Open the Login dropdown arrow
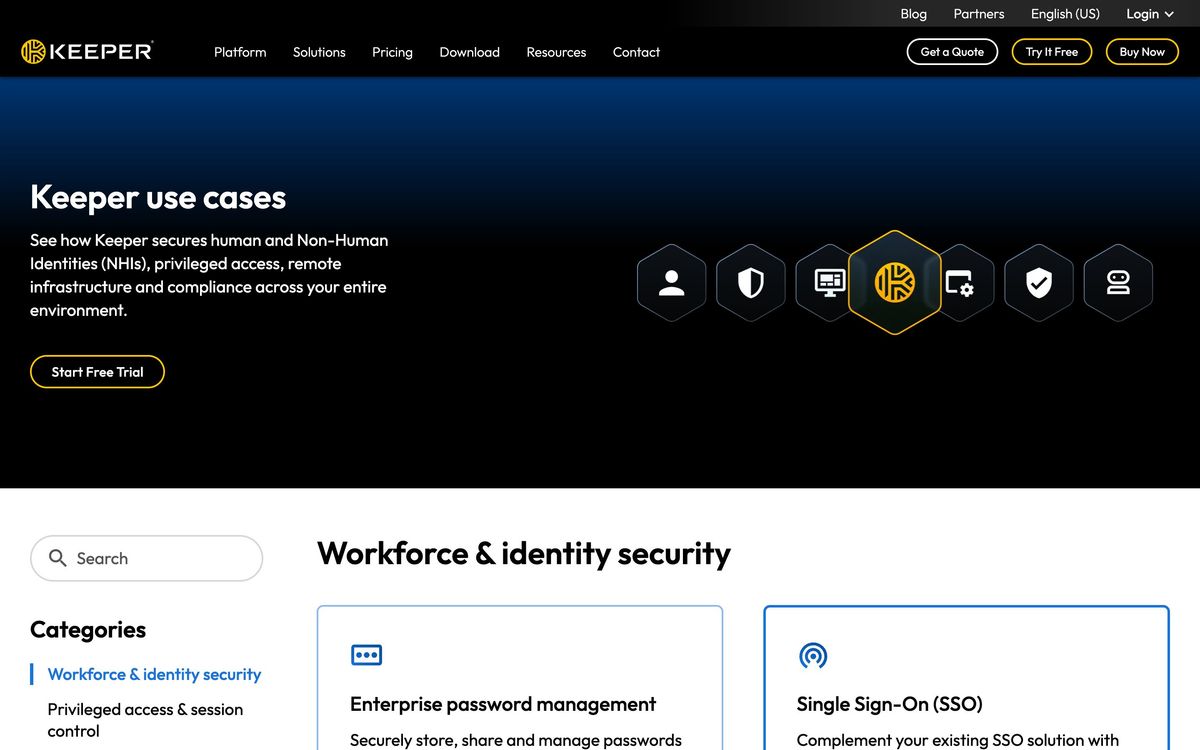This screenshot has height=750, width=1200. 1169,14
